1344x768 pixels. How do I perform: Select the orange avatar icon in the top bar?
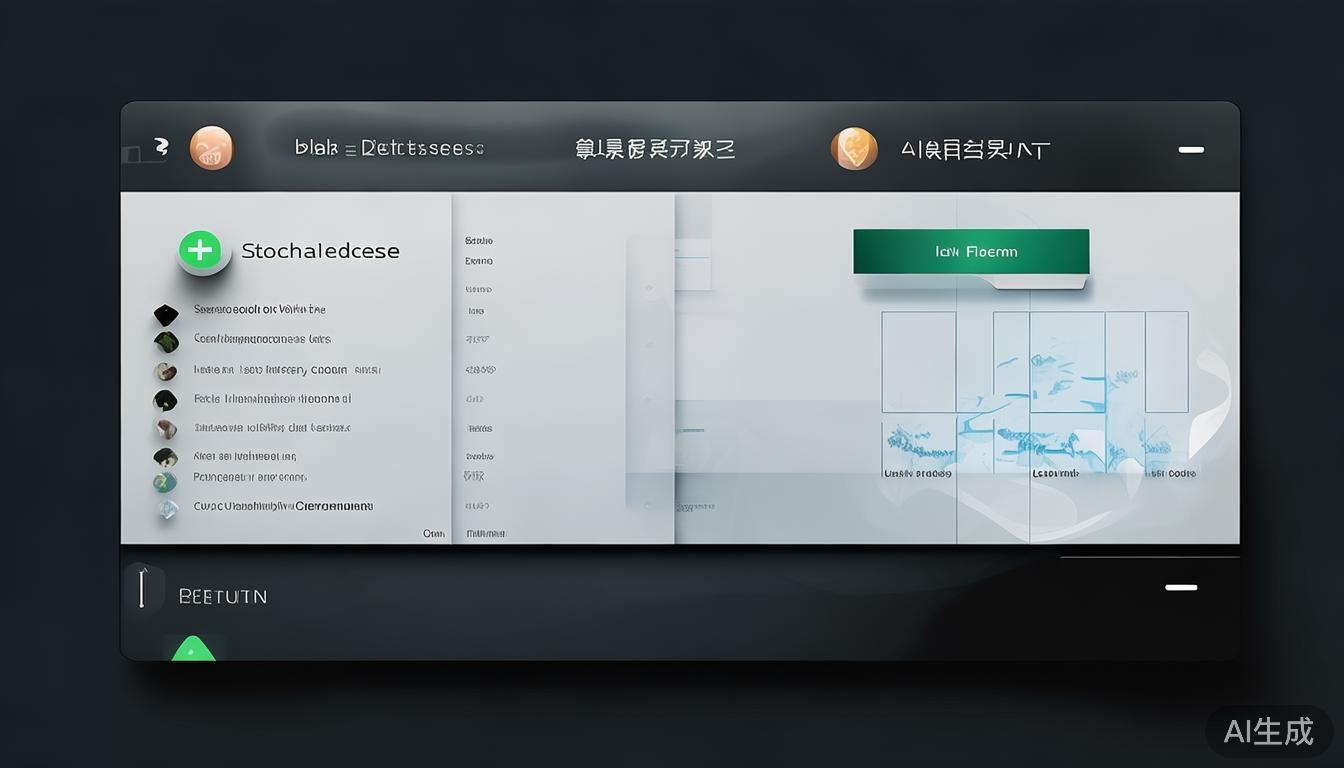tap(211, 147)
